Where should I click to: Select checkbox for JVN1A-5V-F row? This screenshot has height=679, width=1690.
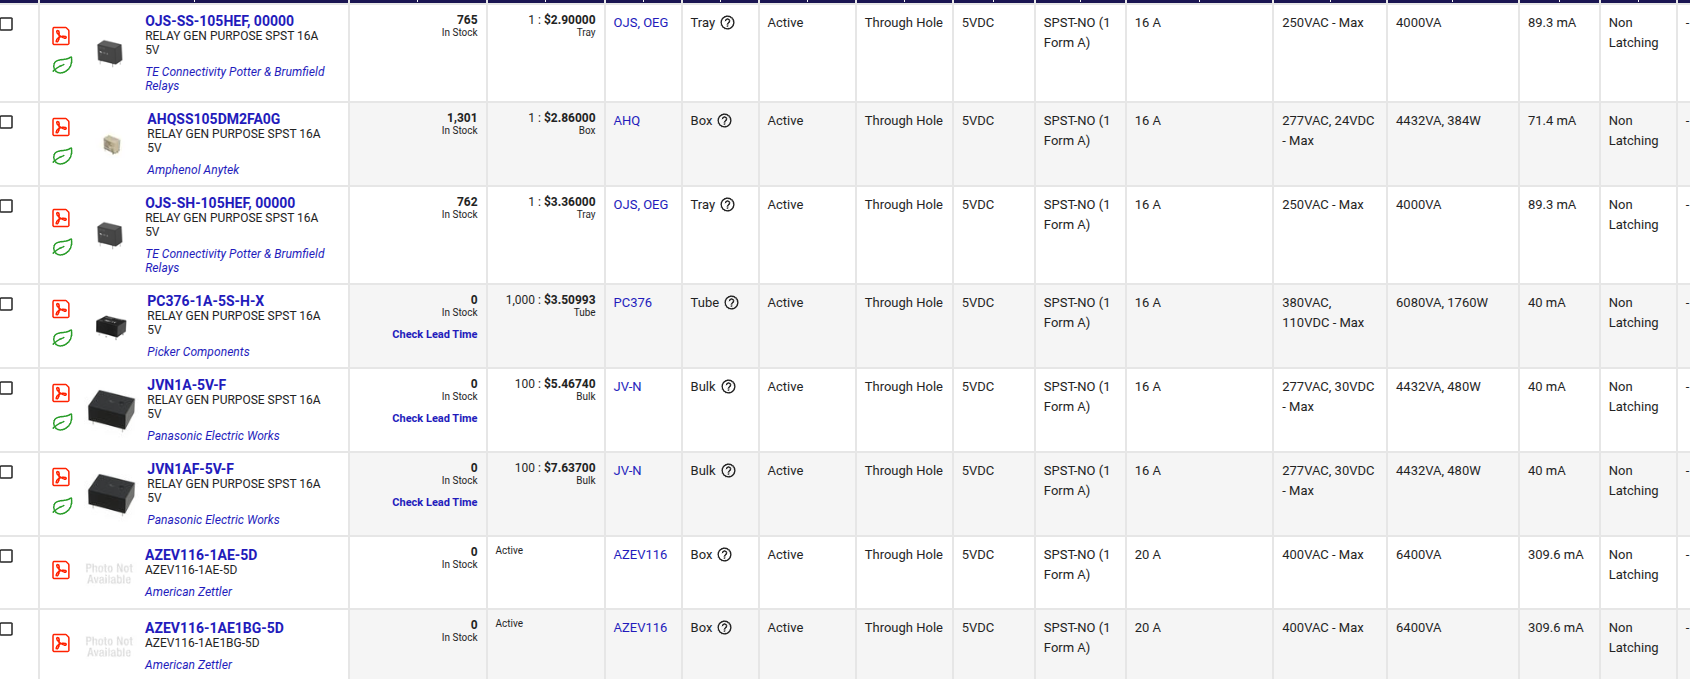tap(6, 387)
